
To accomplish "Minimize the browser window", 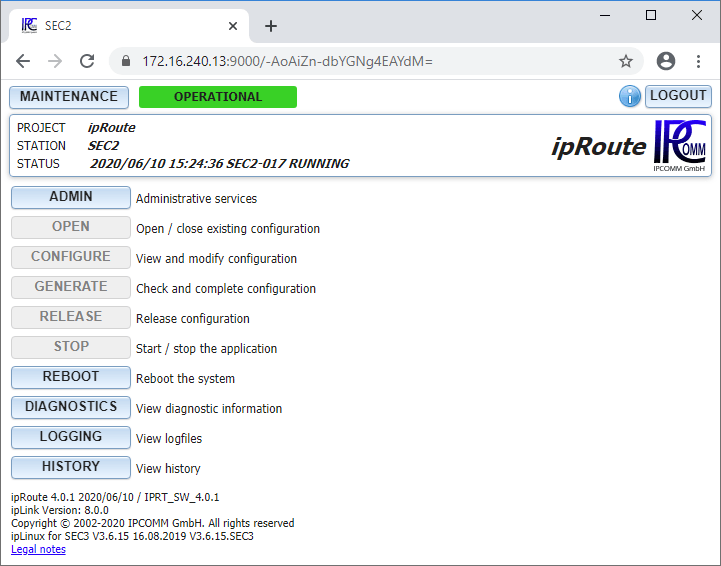I will [x=605, y=15].
